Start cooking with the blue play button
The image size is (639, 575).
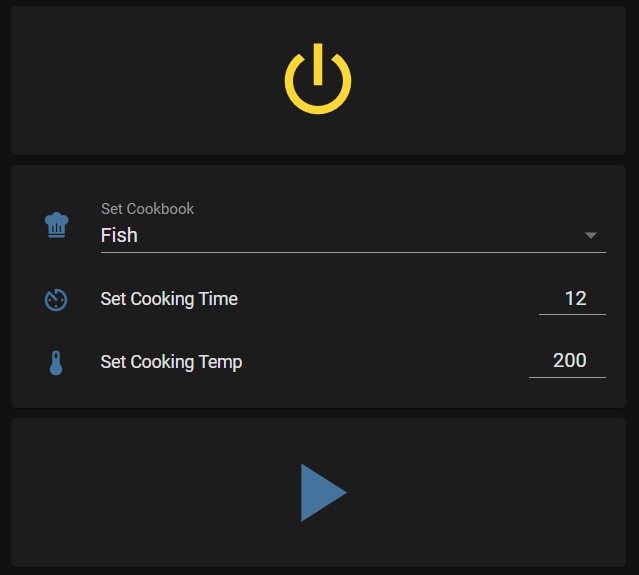point(323,492)
